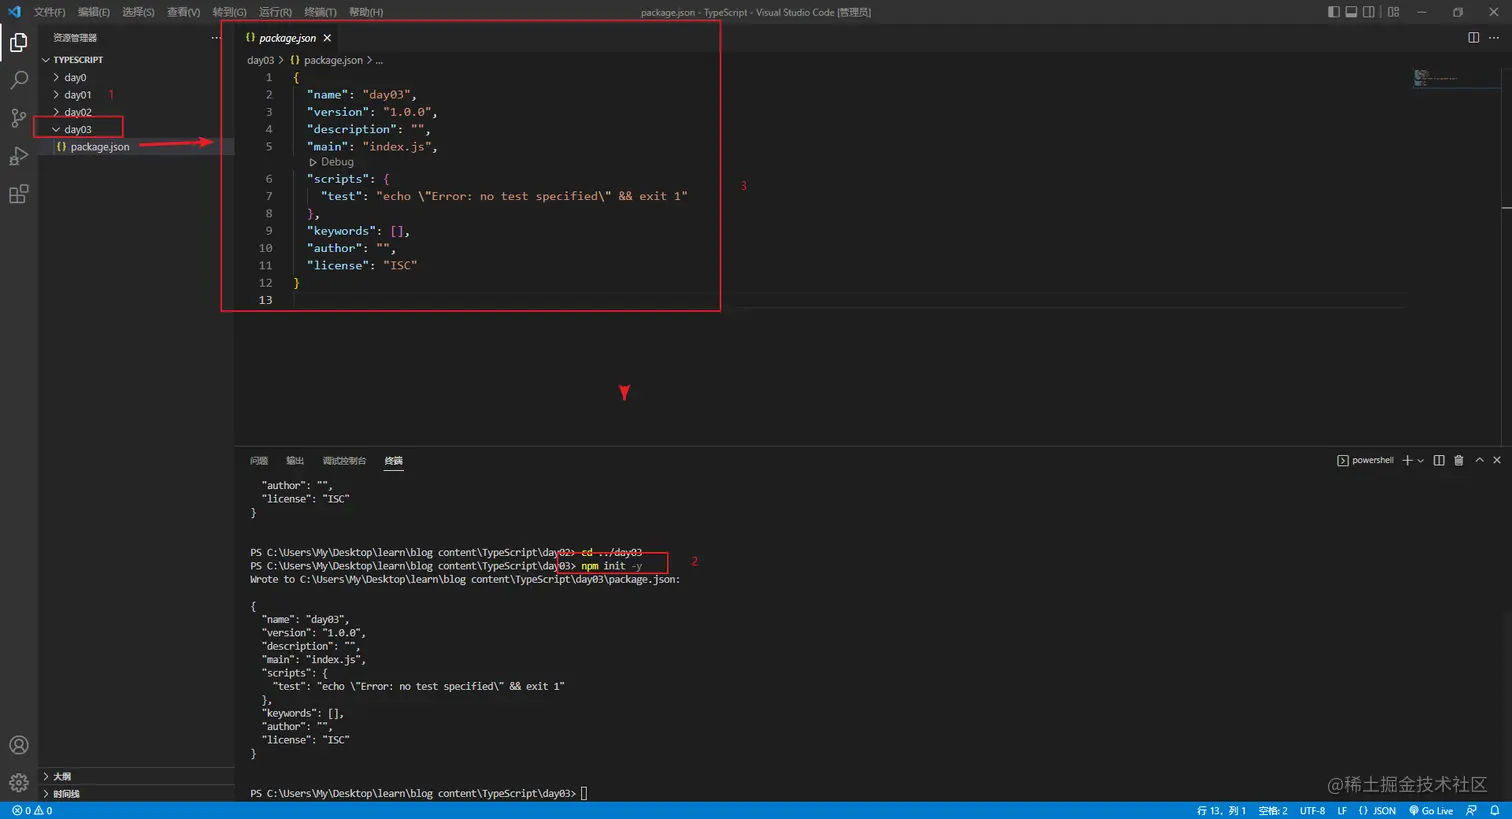
Task: Open the Source Control view
Action: click(18, 118)
